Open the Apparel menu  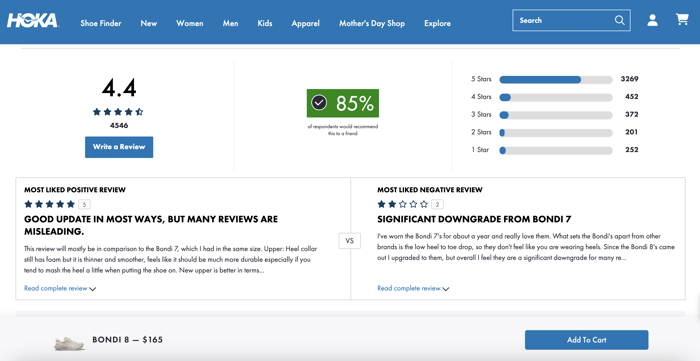point(305,23)
